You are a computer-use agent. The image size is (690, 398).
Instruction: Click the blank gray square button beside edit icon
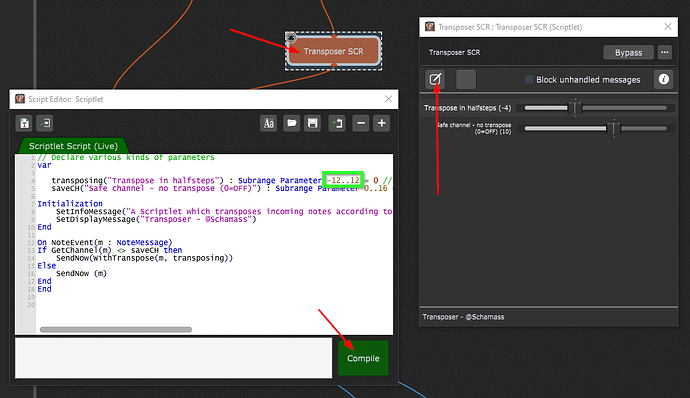point(466,79)
